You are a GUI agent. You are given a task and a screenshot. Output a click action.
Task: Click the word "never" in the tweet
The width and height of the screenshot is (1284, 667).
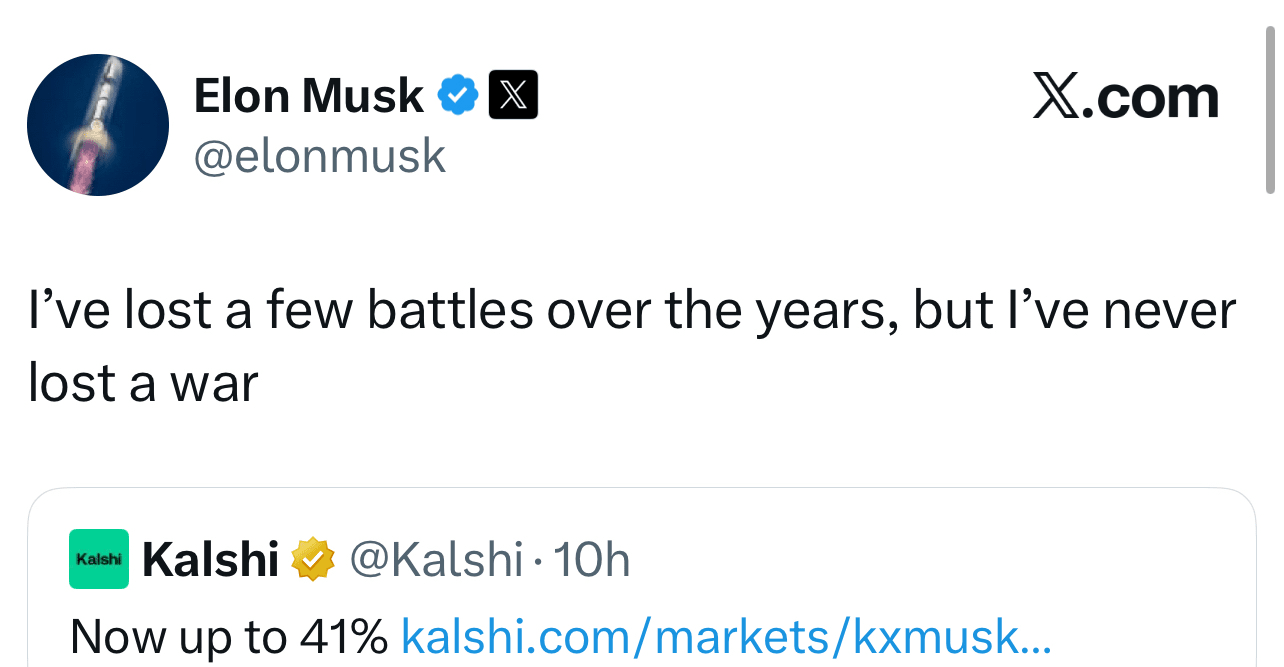[x=1169, y=311]
